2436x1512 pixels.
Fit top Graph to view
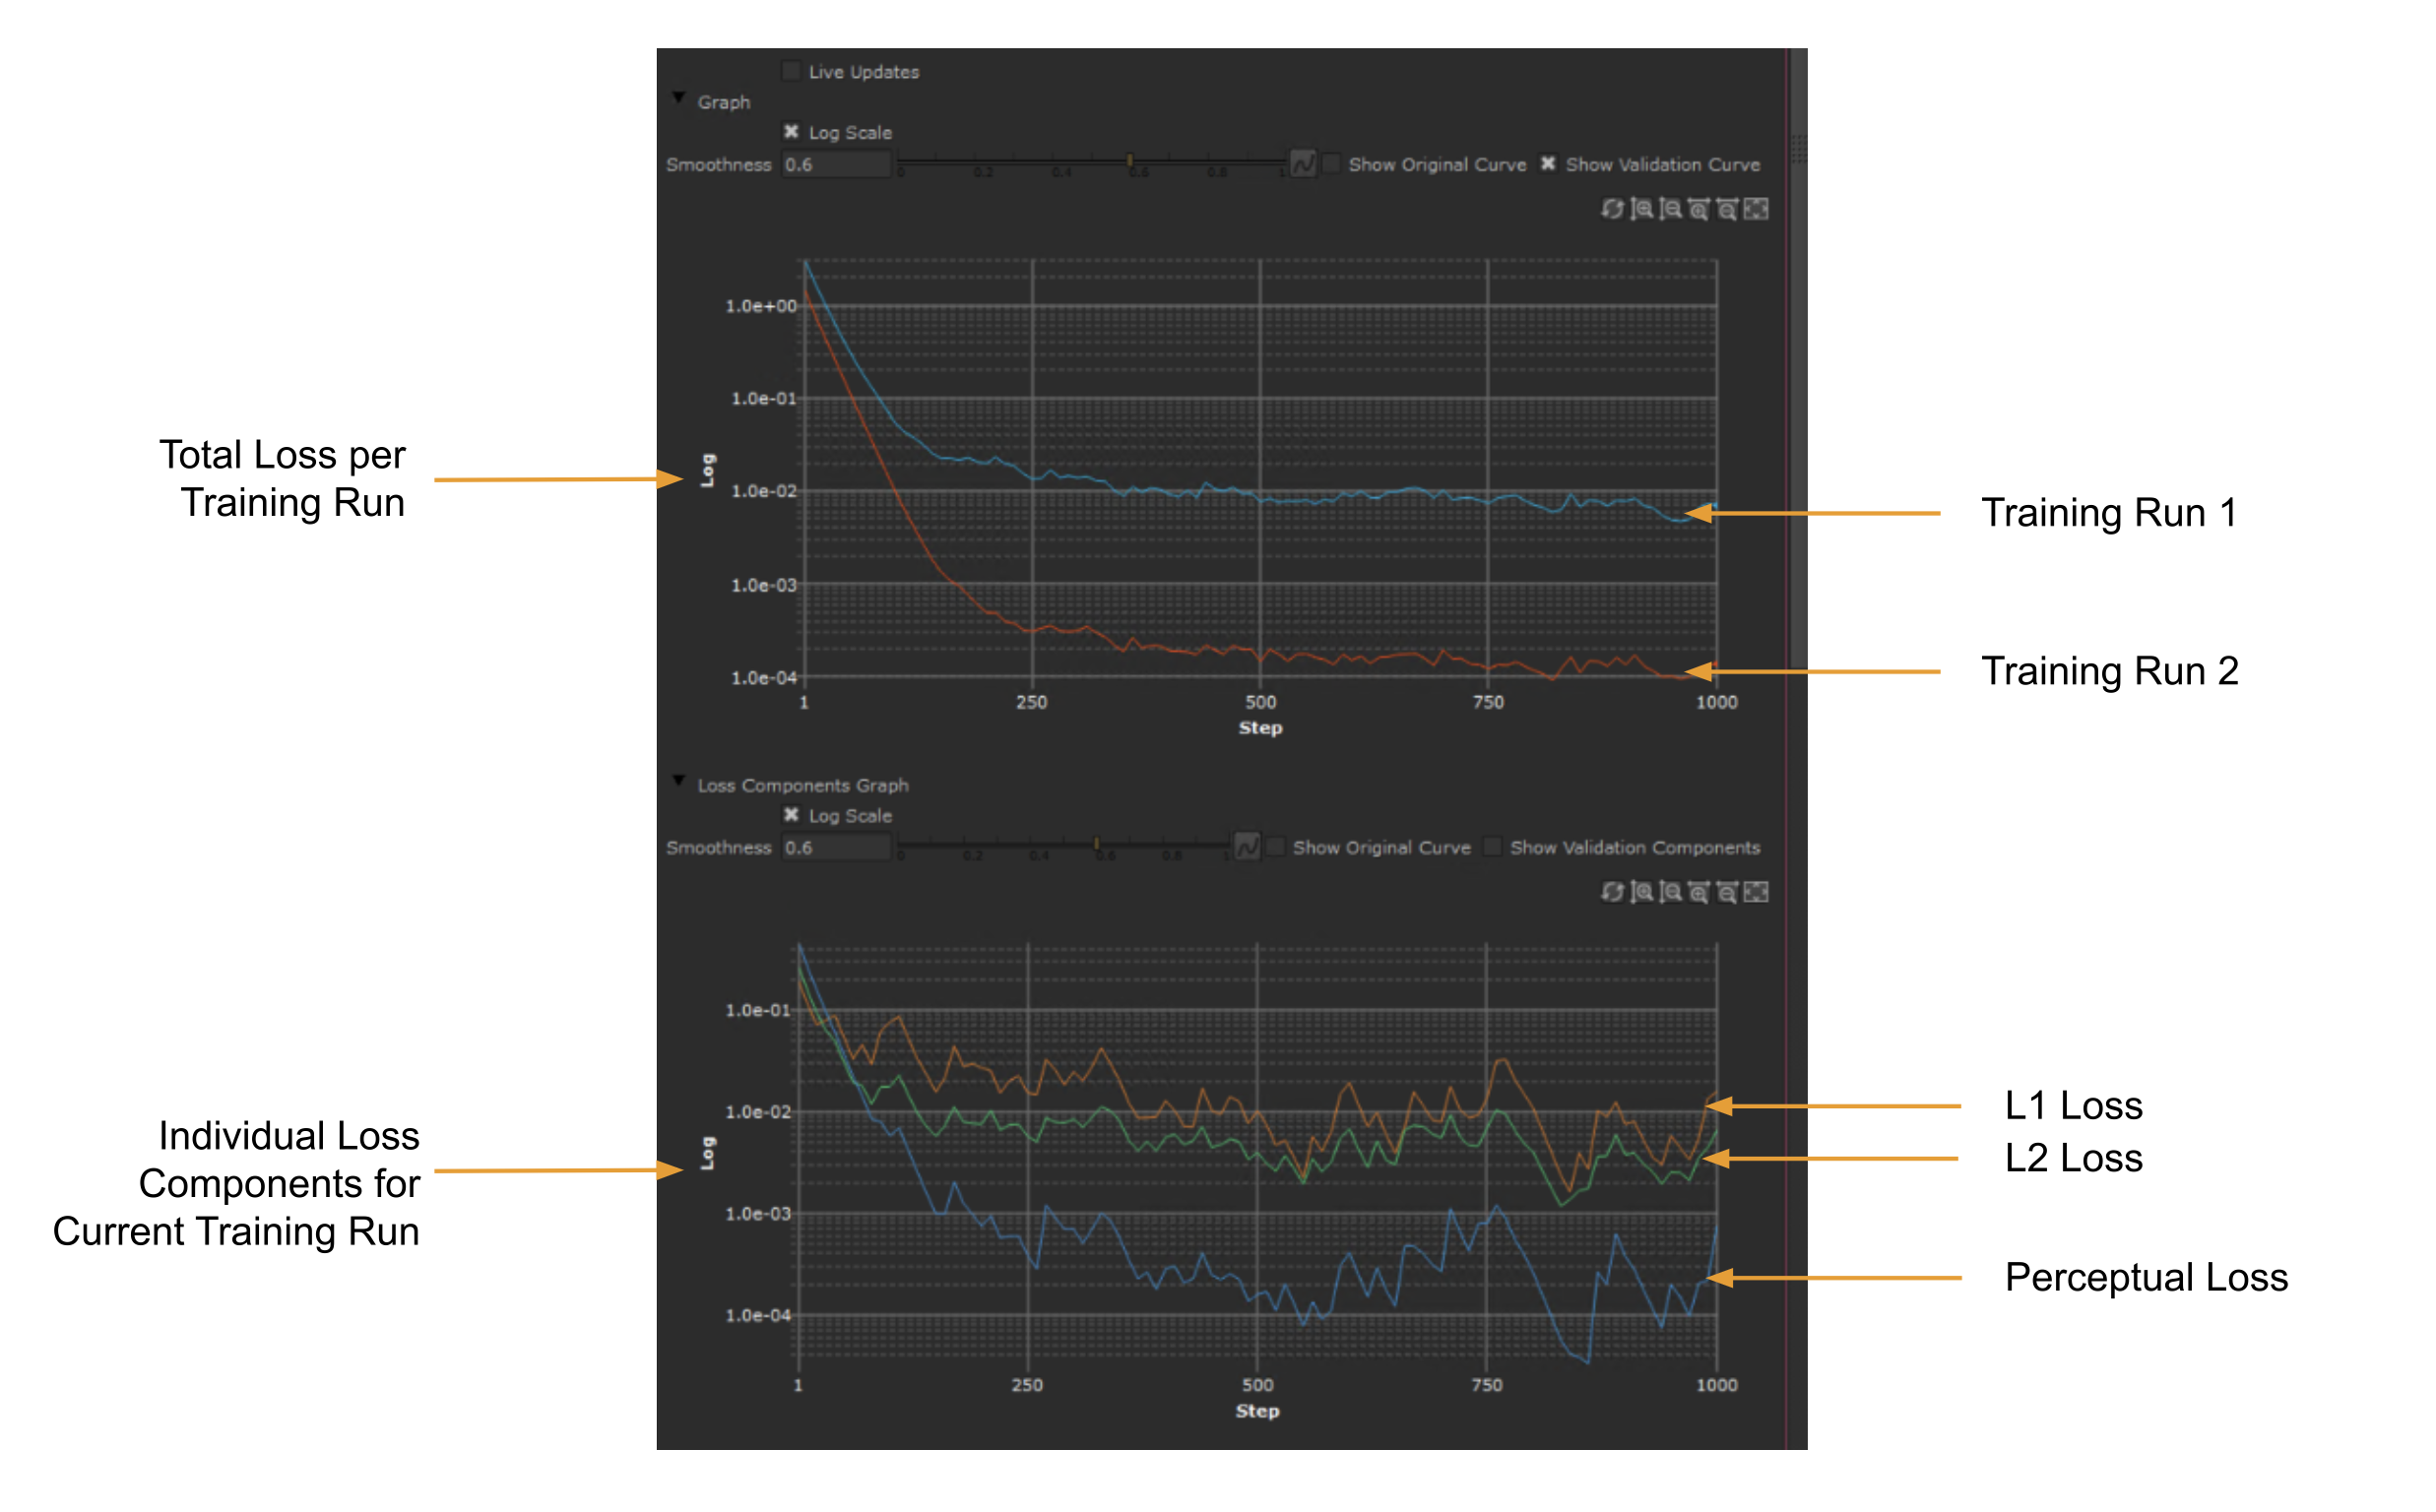[x=1757, y=209]
